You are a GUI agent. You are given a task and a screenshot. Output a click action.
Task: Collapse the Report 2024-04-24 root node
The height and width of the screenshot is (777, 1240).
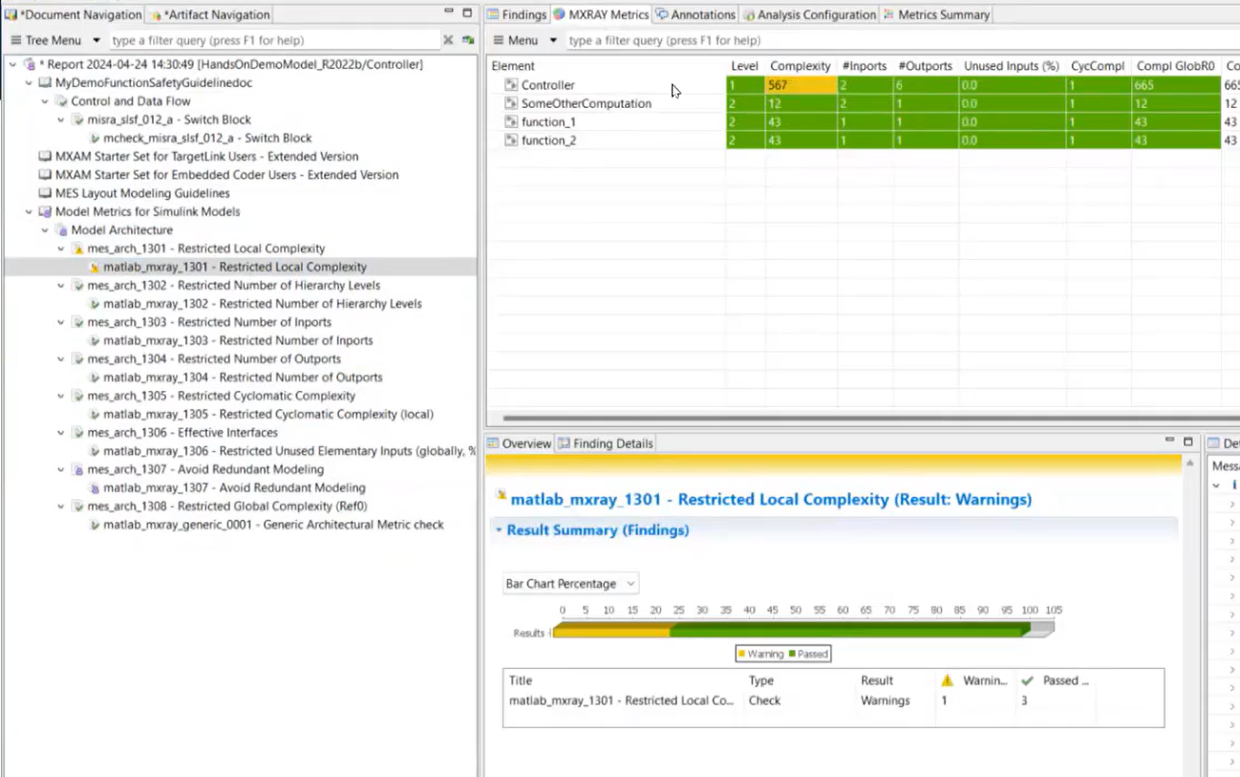point(12,64)
